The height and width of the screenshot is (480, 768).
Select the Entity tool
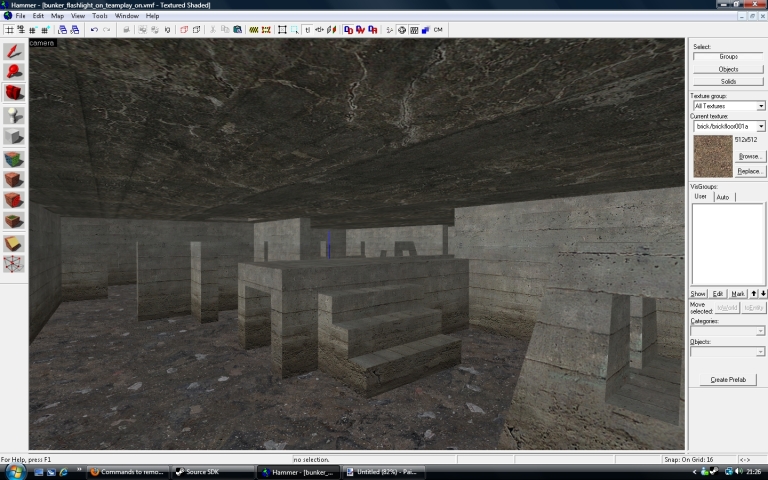click(14, 115)
